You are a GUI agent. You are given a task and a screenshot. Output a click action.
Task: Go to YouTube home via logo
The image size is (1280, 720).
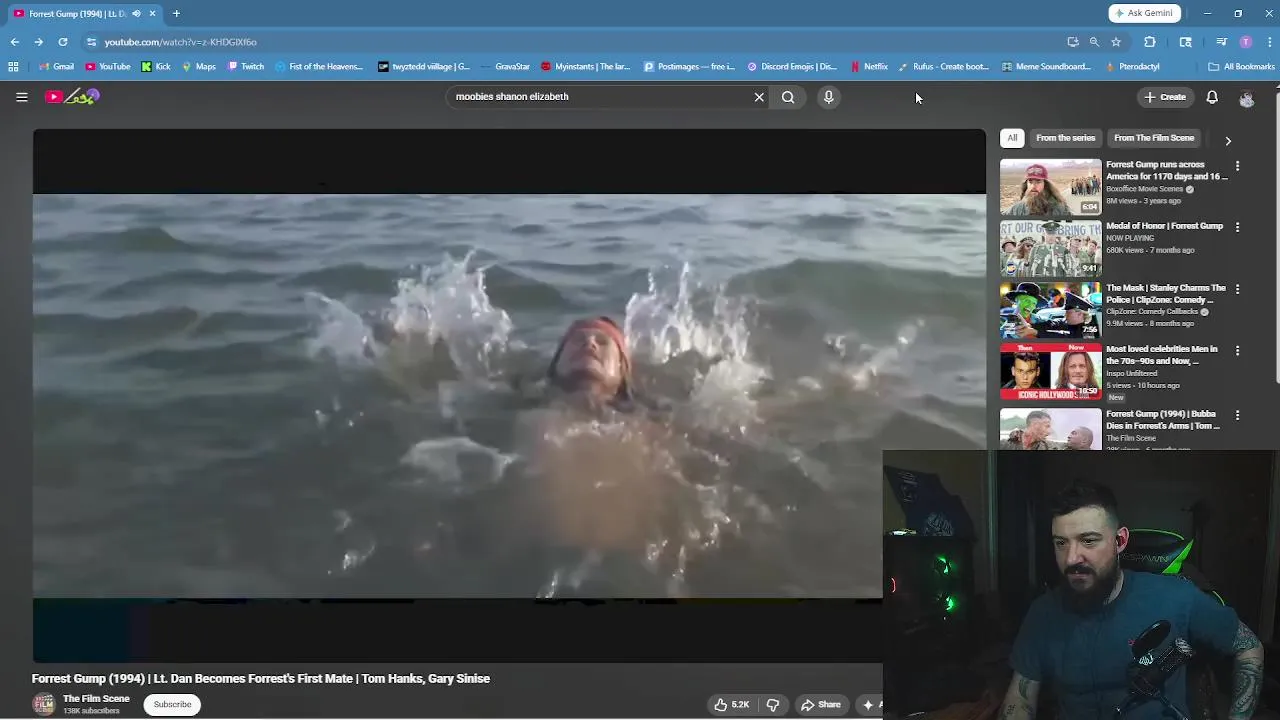pos(73,97)
